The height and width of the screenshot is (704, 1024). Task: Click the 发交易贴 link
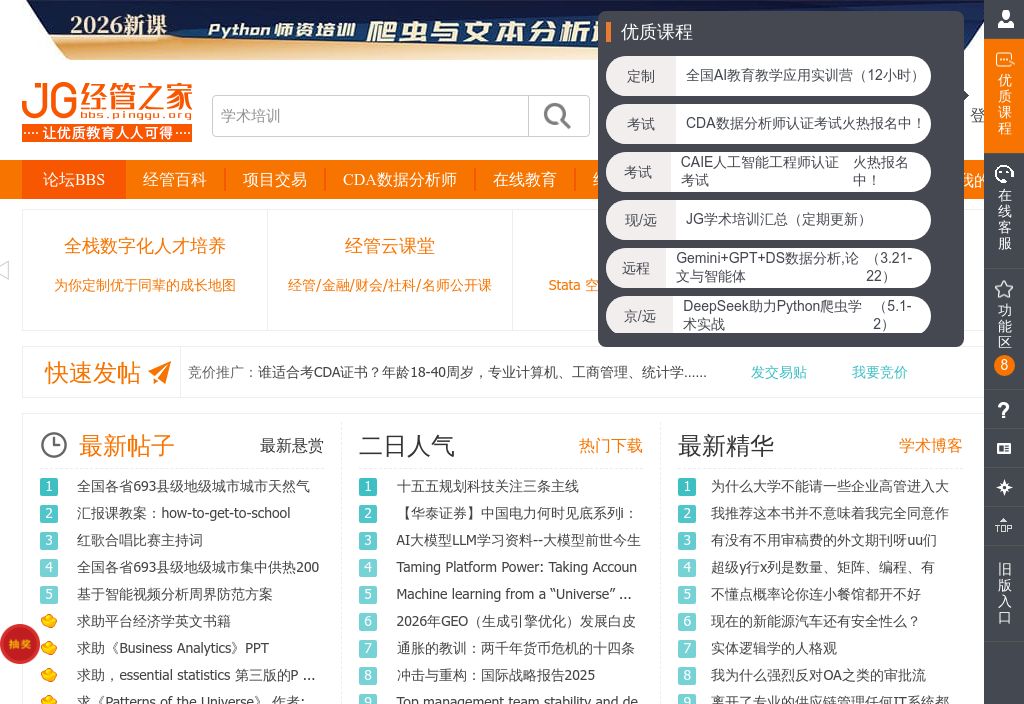click(x=779, y=372)
